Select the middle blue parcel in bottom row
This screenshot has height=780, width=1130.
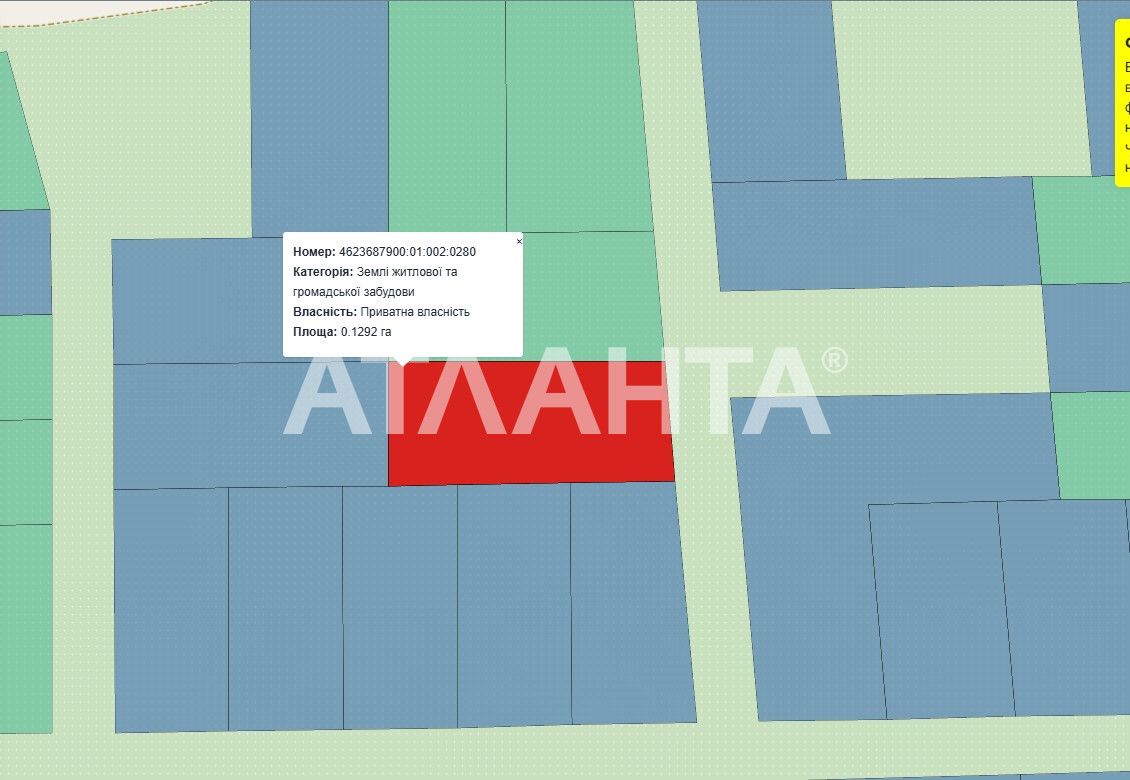tap(400, 607)
